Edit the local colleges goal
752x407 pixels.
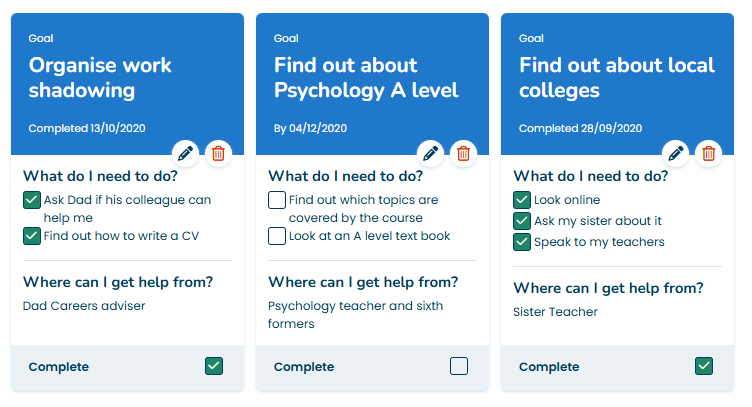(676, 153)
